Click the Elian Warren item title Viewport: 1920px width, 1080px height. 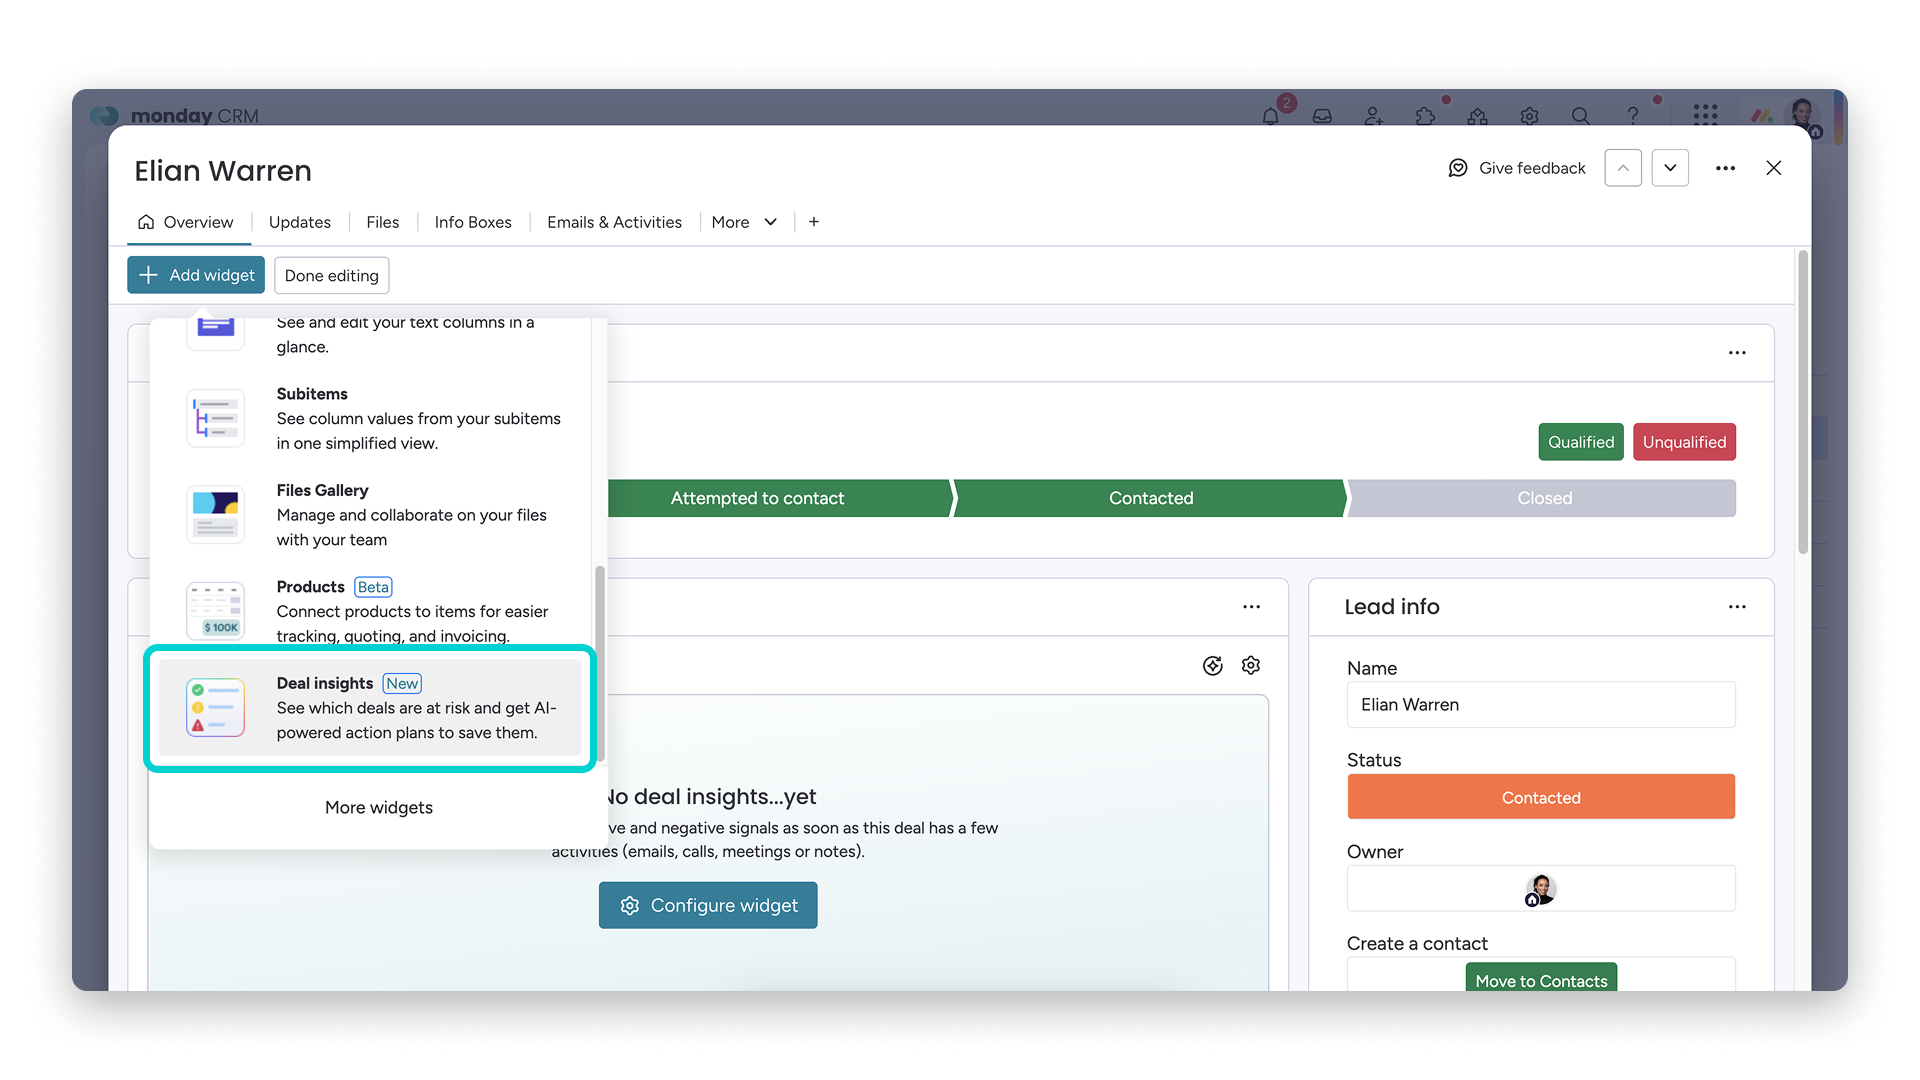[223, 171]
